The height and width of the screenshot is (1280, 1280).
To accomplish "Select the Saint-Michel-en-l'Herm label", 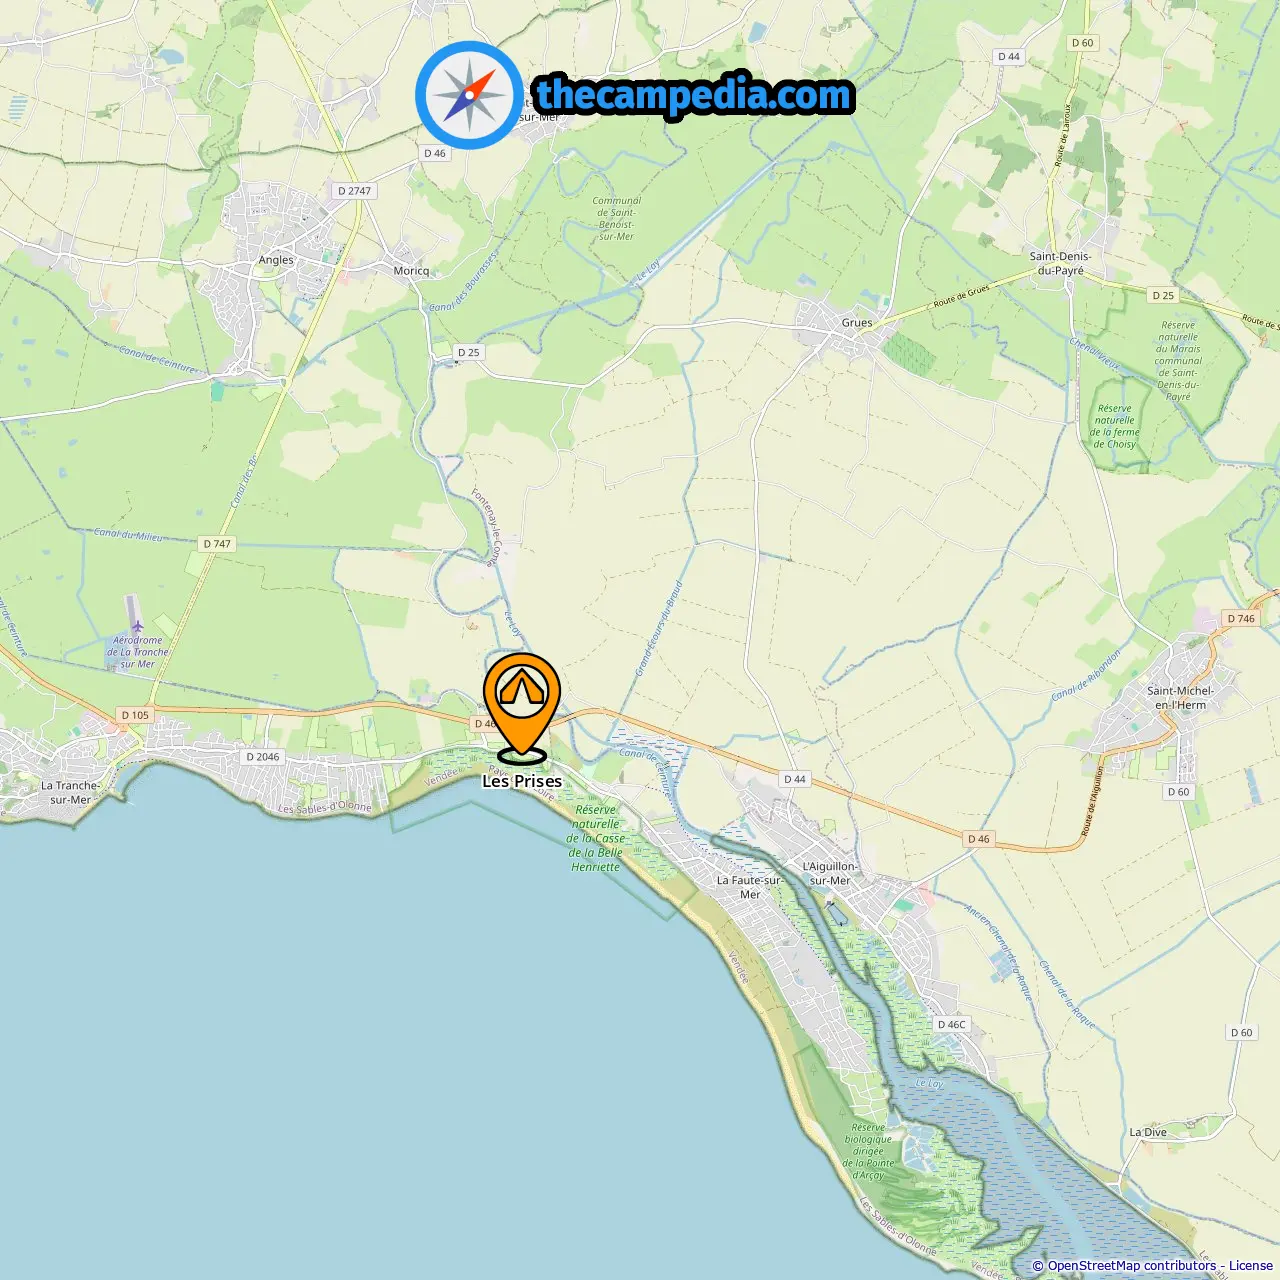I will (1181, 697).
